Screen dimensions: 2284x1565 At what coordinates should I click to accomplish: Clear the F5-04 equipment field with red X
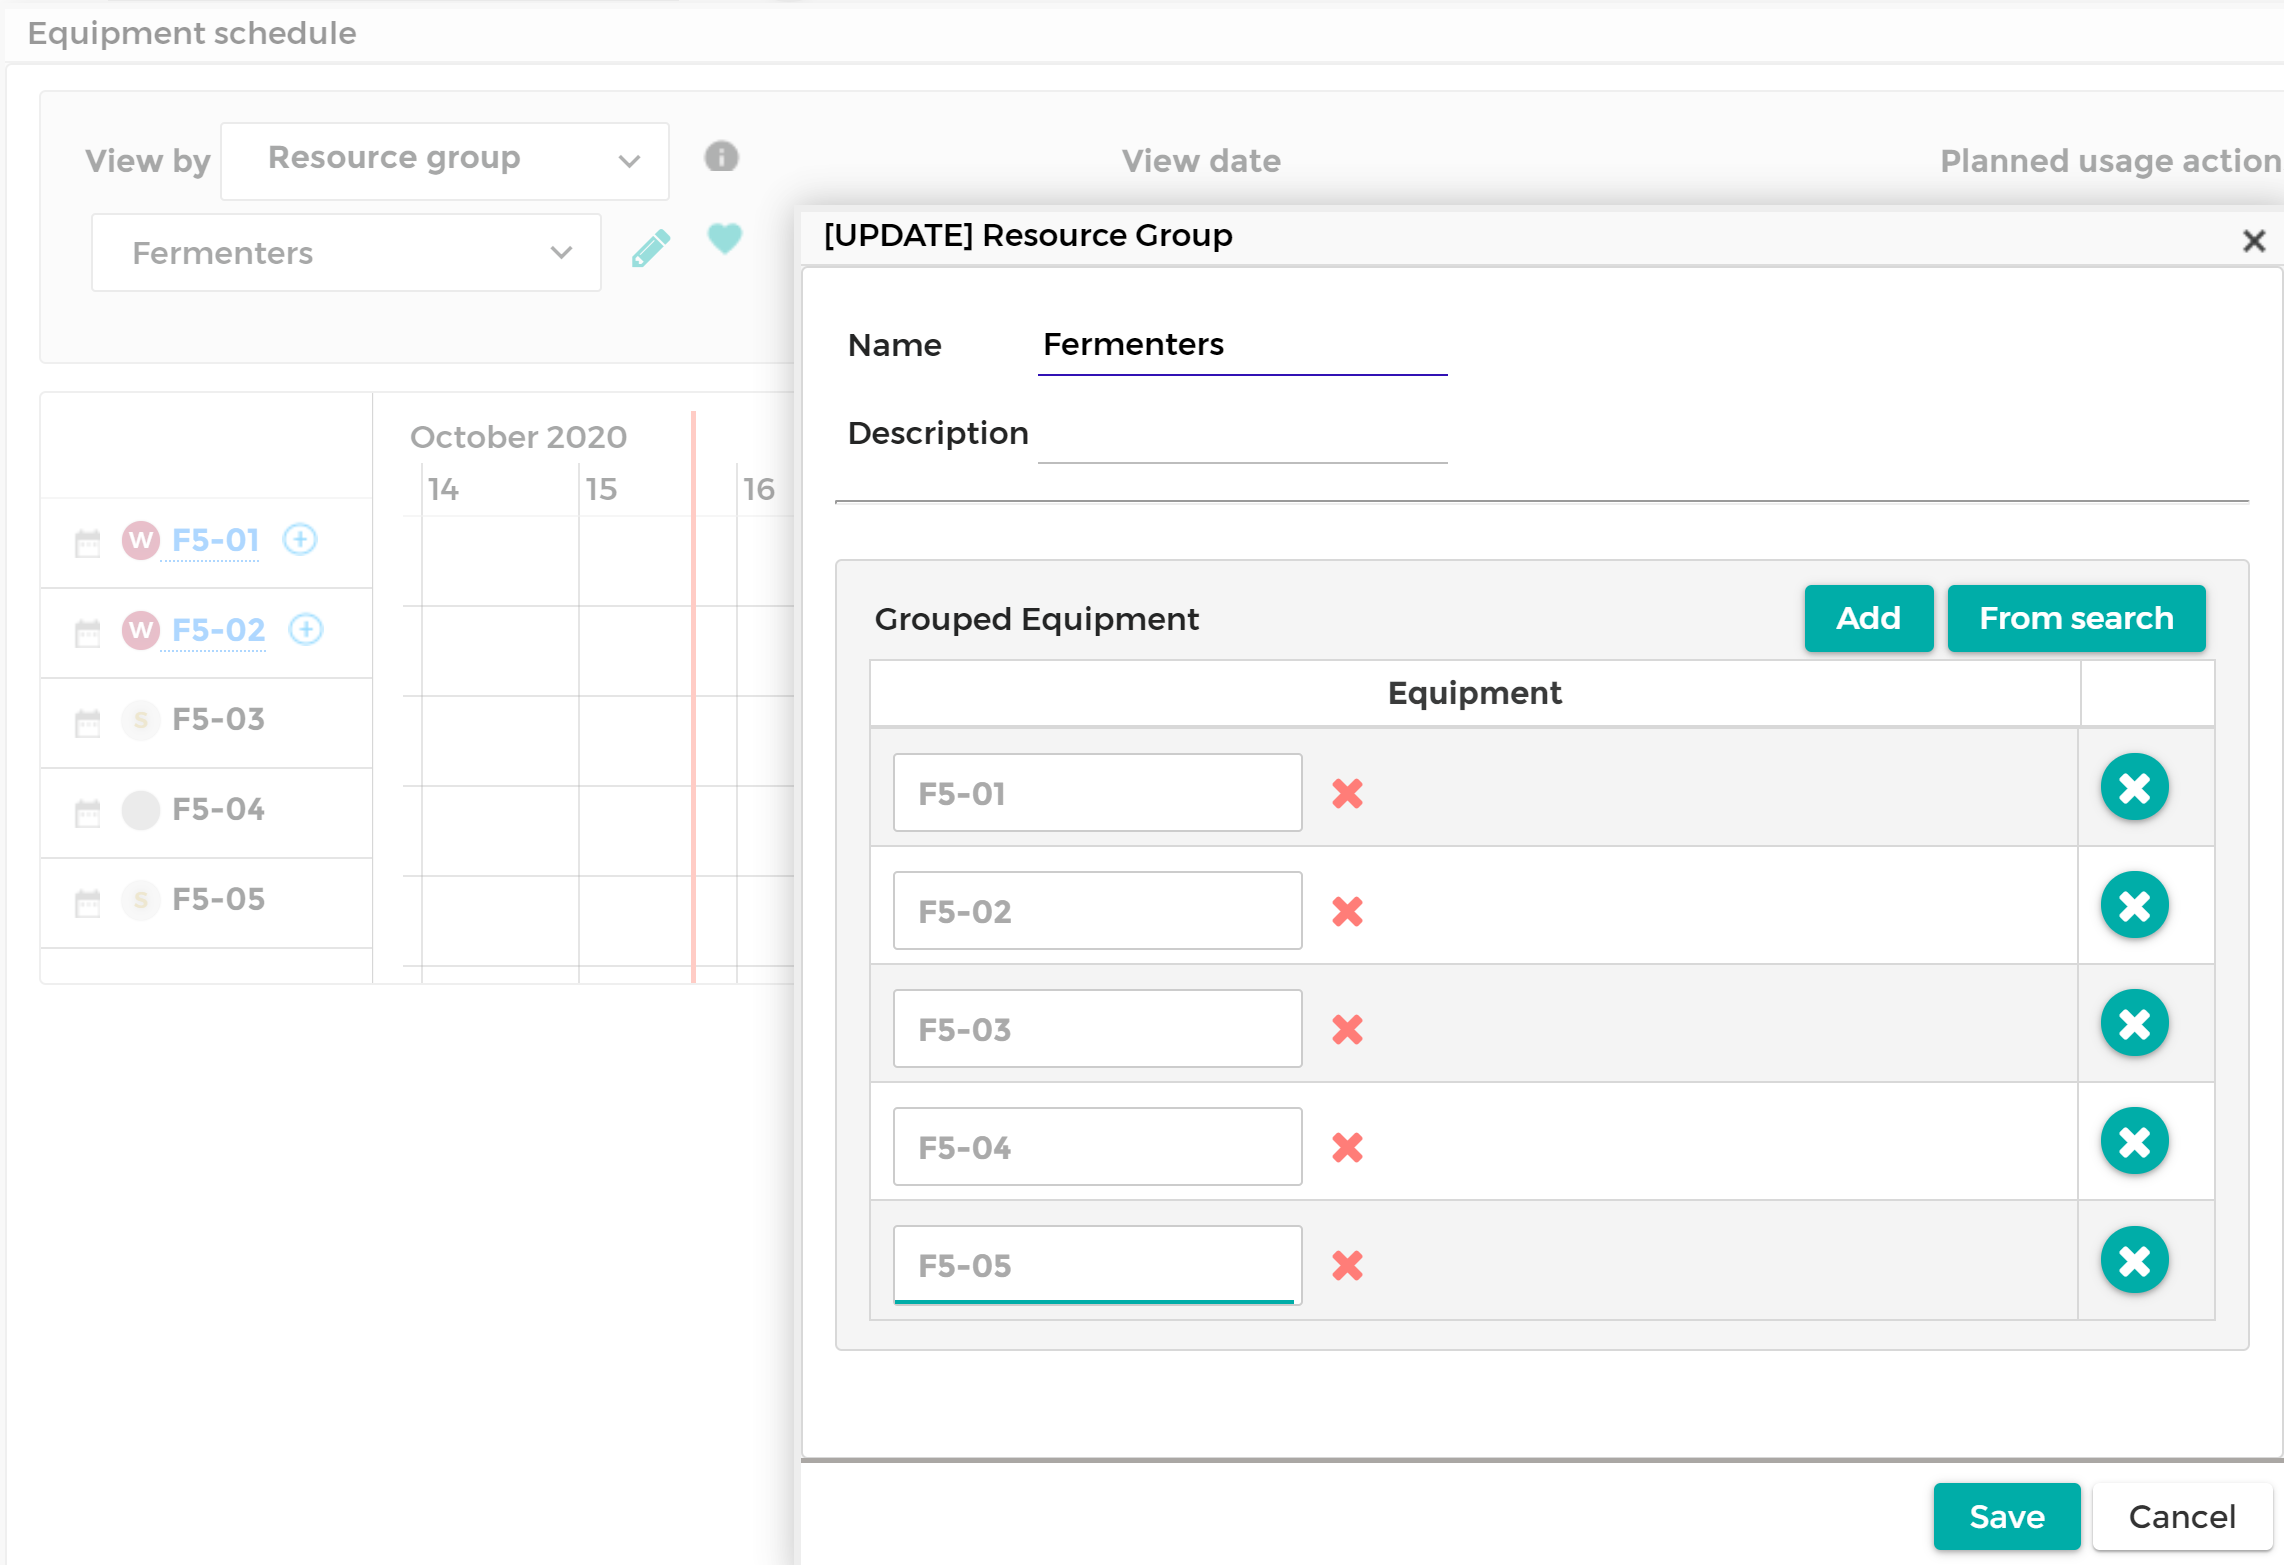[1347, 1147]
